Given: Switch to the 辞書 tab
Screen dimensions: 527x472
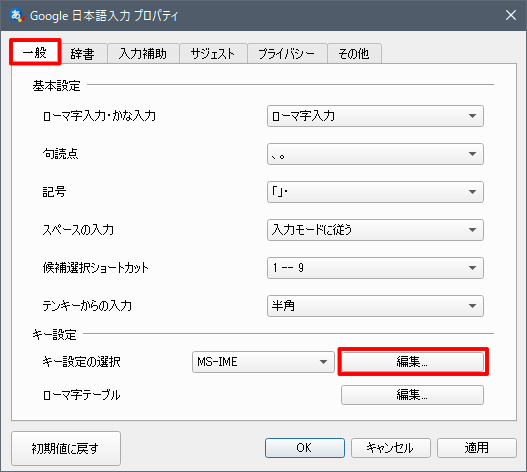Looking at the screenshot, I should click(x=83, y=54).
